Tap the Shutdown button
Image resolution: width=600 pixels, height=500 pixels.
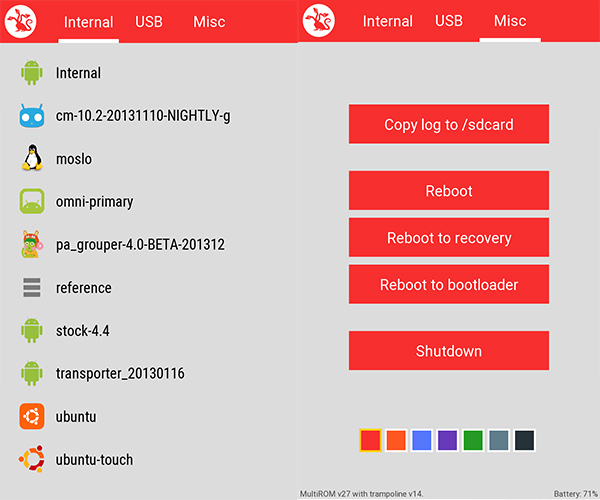pos(449,351)
